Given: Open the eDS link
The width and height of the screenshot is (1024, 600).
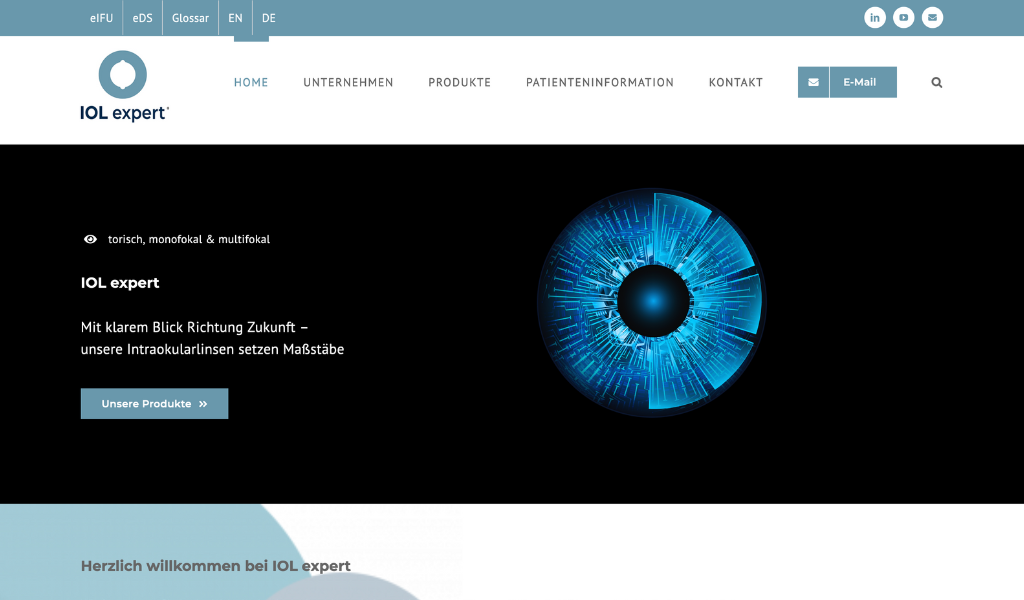Looking at the screenshot, I should (x=142, y=18).
